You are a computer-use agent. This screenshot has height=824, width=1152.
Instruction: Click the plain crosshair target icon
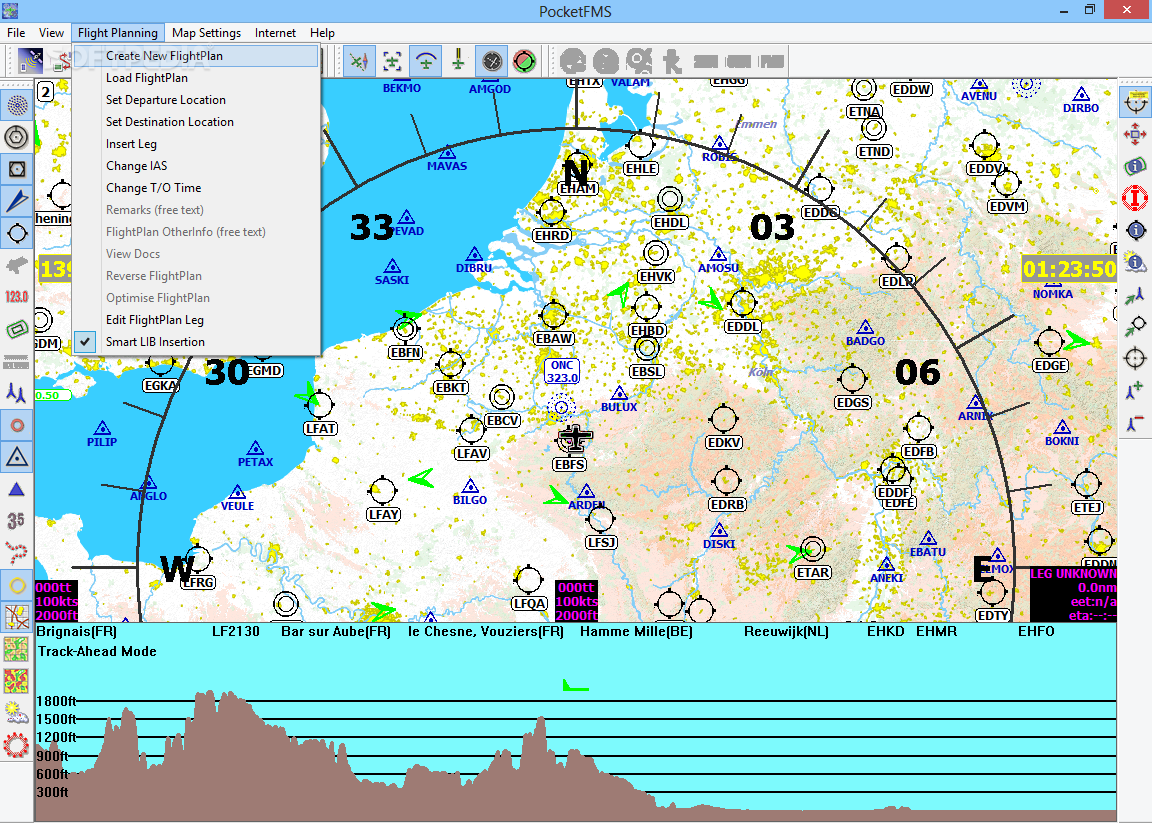point(1136,359)
